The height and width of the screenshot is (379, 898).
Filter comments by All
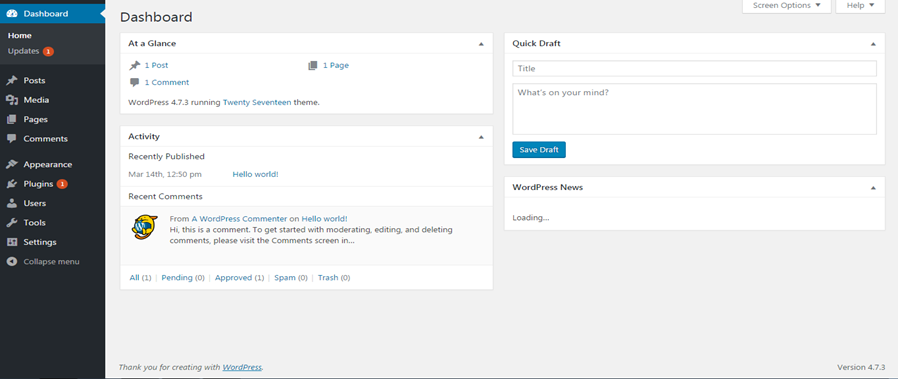click(x=135, y=278)
